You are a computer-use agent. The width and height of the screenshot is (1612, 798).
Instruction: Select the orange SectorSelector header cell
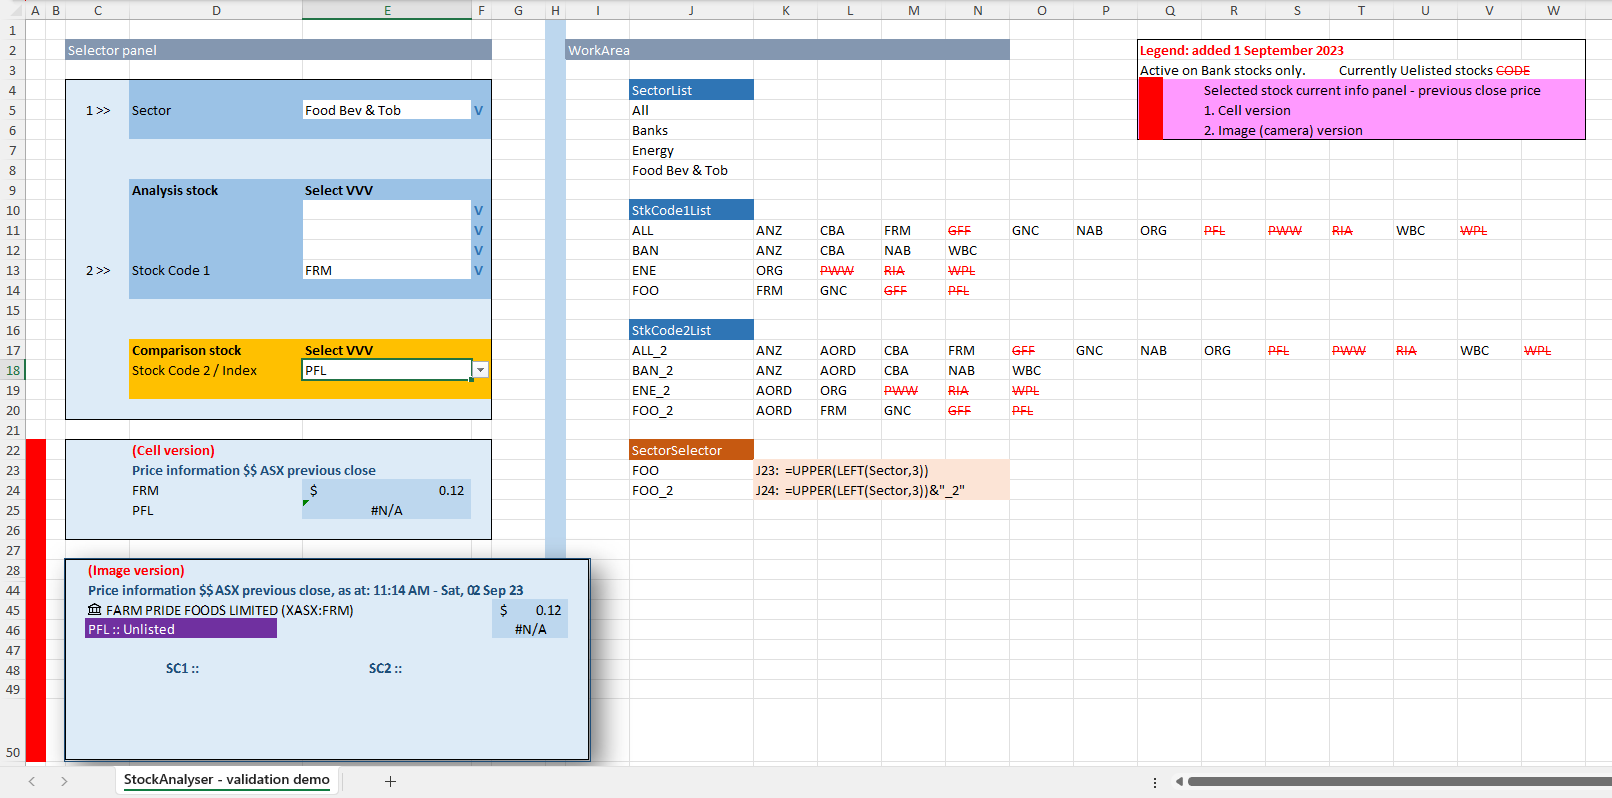[x=691, y=450]
